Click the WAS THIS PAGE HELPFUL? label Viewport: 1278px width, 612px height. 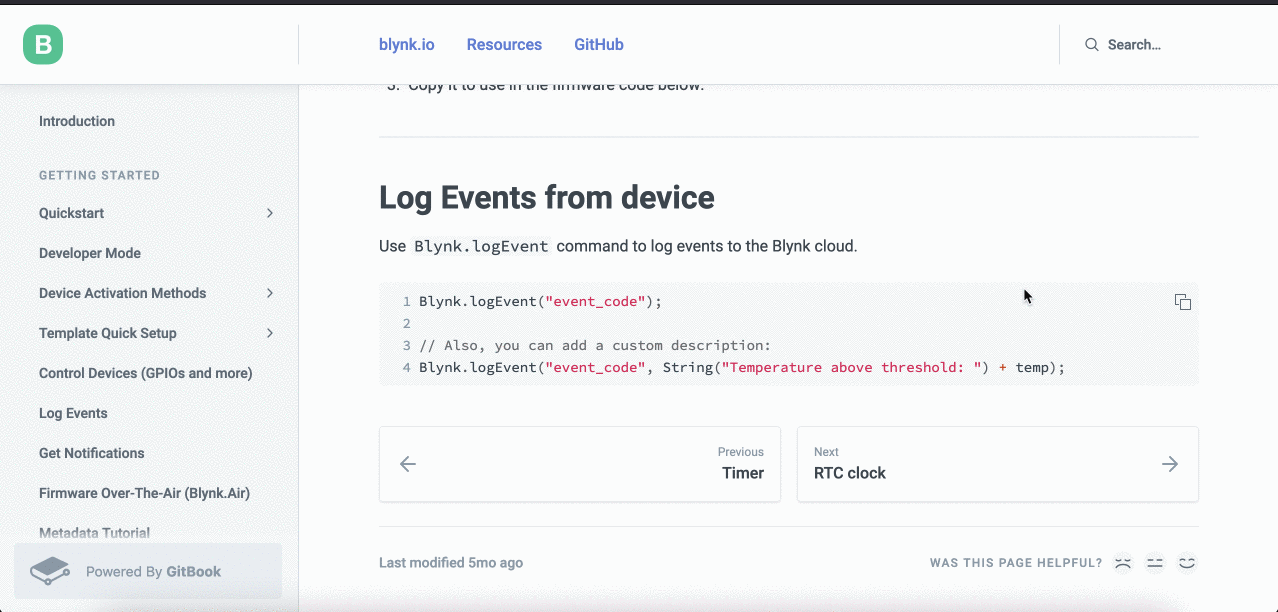(x=1016, y=563)
